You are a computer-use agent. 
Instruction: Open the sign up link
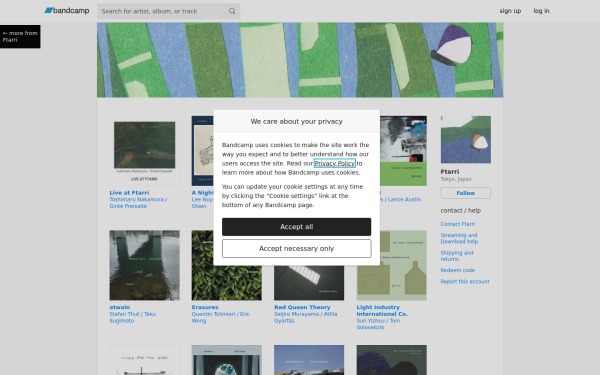pyautogui.click(x=510, y=11)
